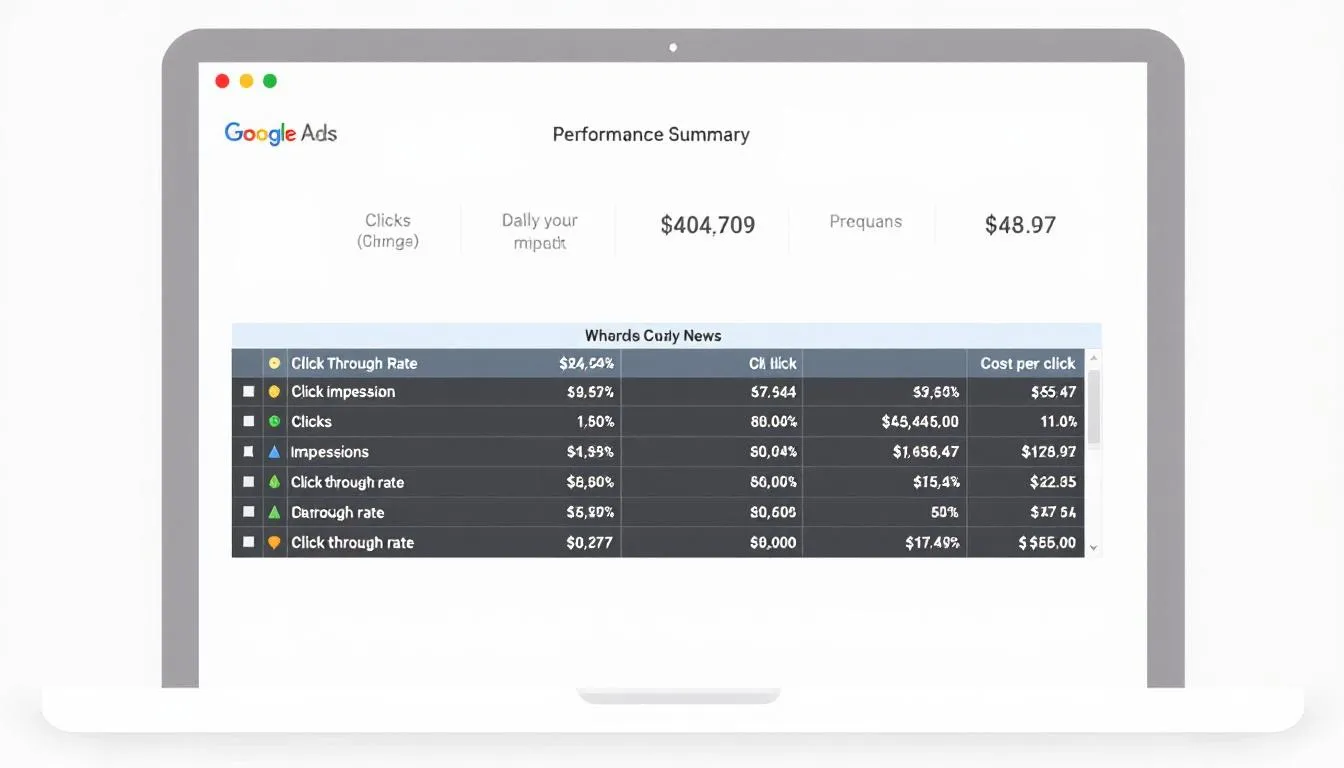The width and height of the screenshot is (1344, 768).
Task: Click the $1,656,47 cell in Impressions row
Action: [926, 452]
